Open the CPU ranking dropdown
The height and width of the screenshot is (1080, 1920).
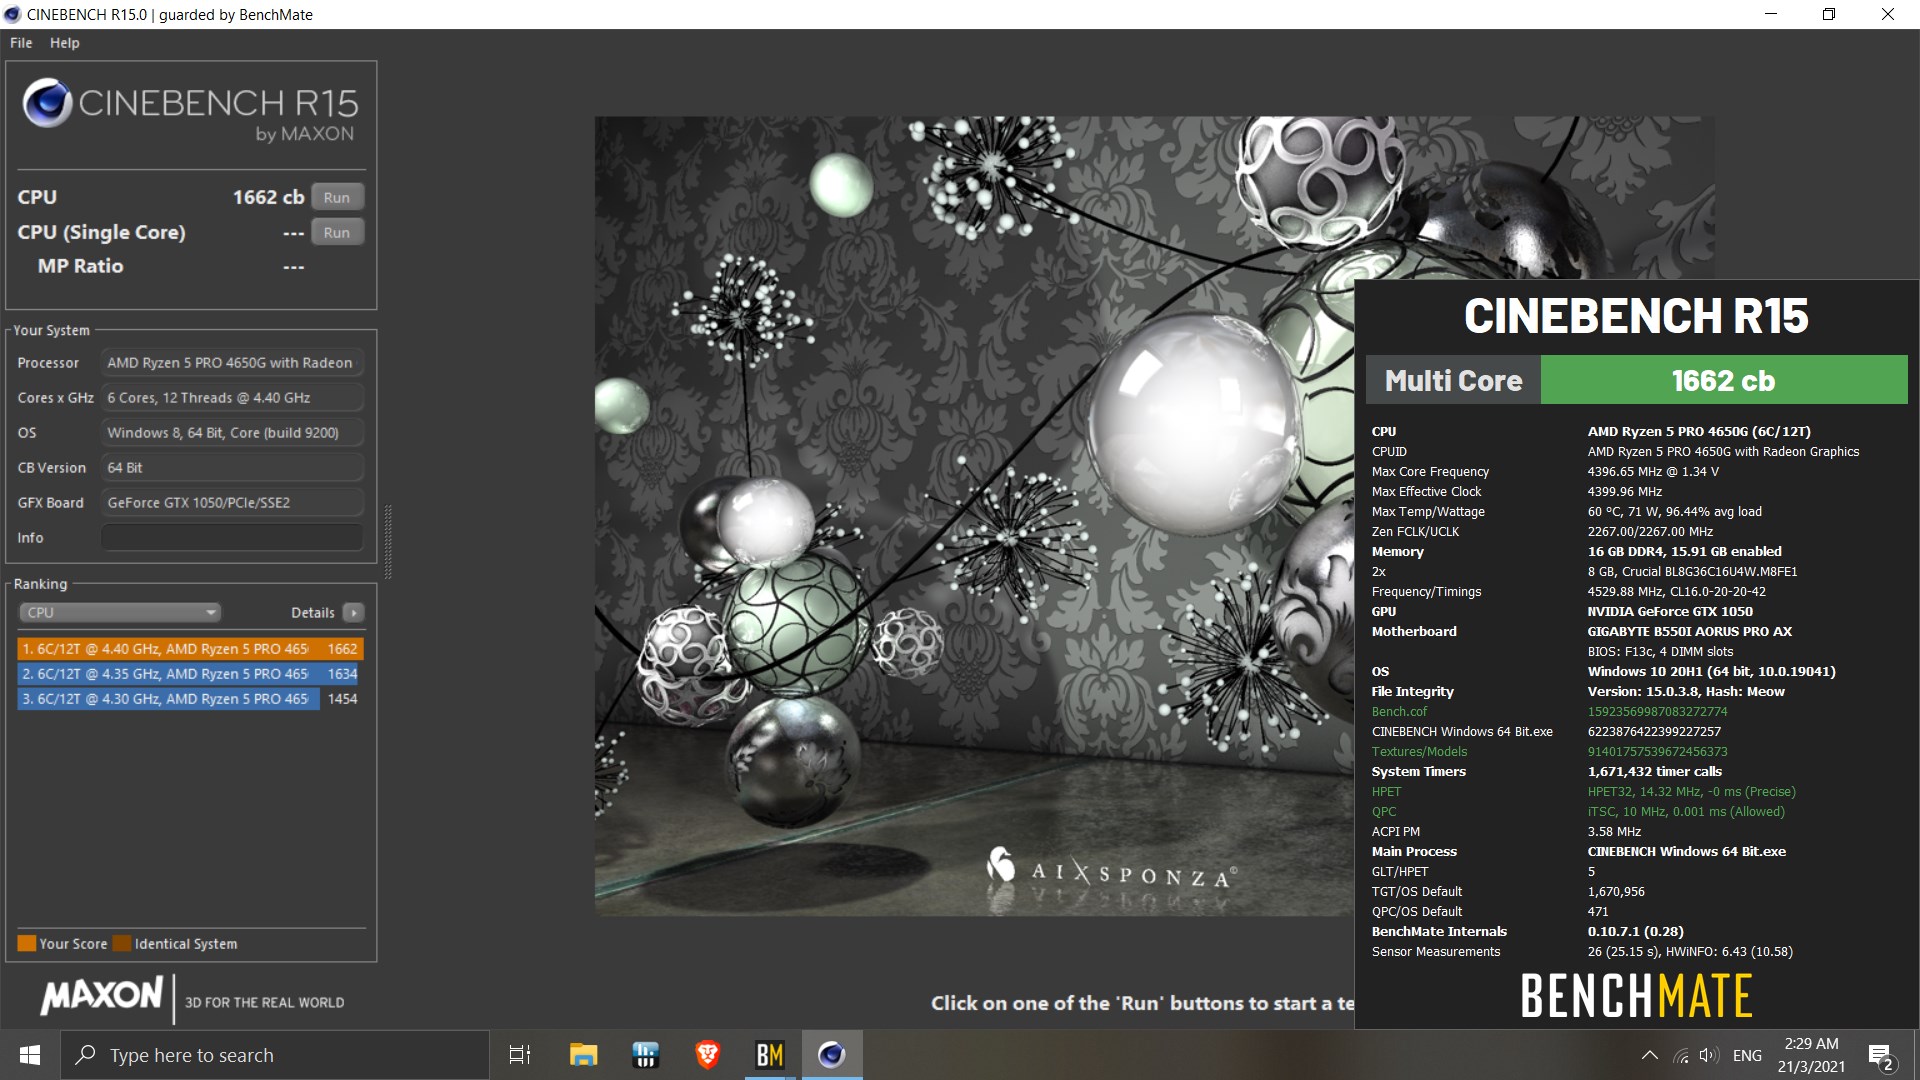coord(119,612)
